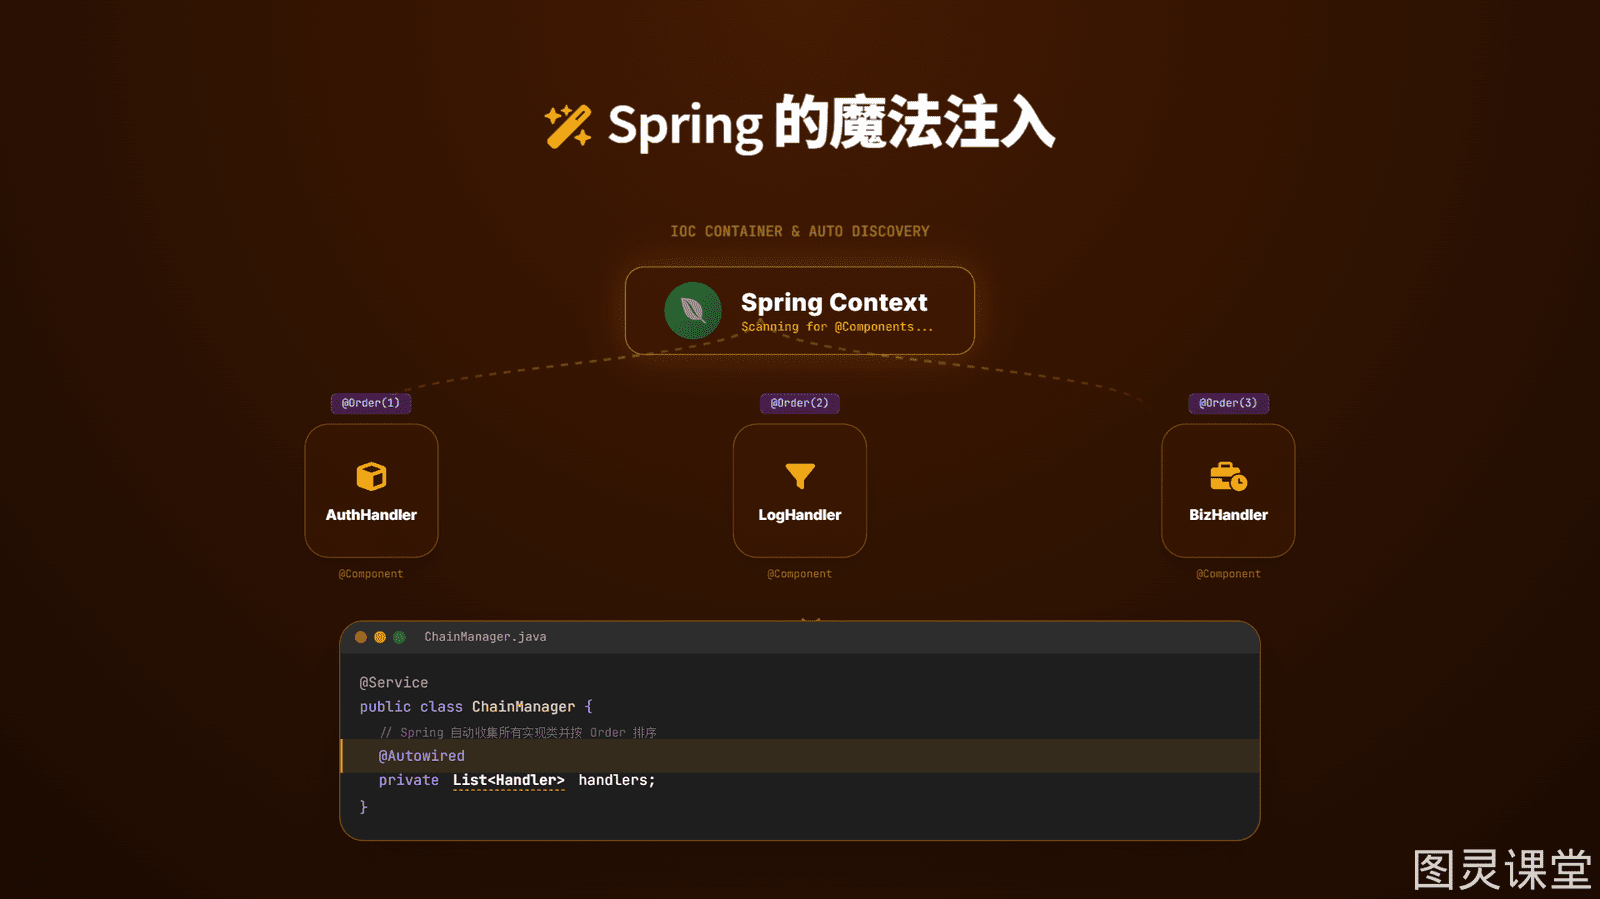Viewport: 1600px width, 899px height.
Task: Select the @Order(2) badge
Action: tap(800, 403)
